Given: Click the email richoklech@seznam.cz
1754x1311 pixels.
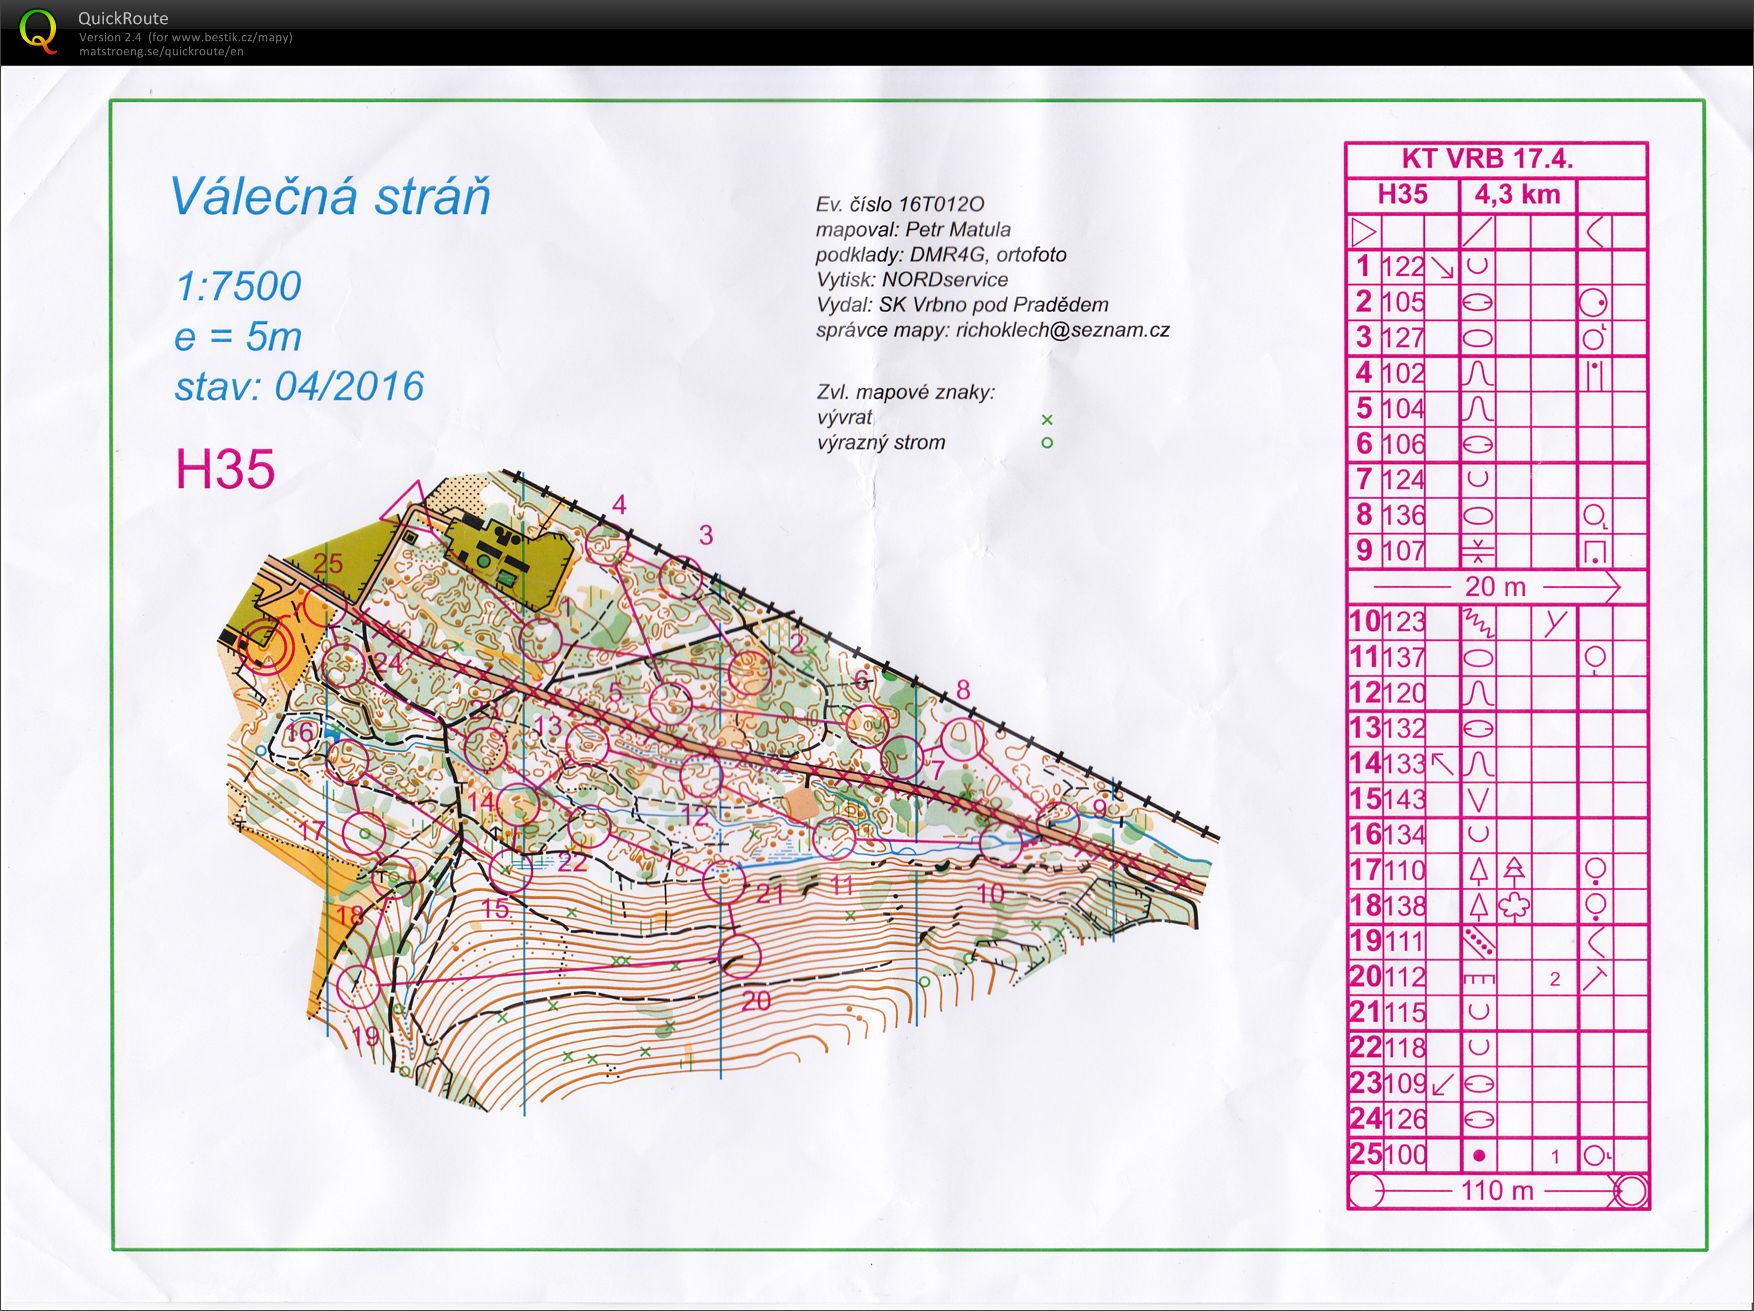Looking at the screenshot, I should (1062, 330).
